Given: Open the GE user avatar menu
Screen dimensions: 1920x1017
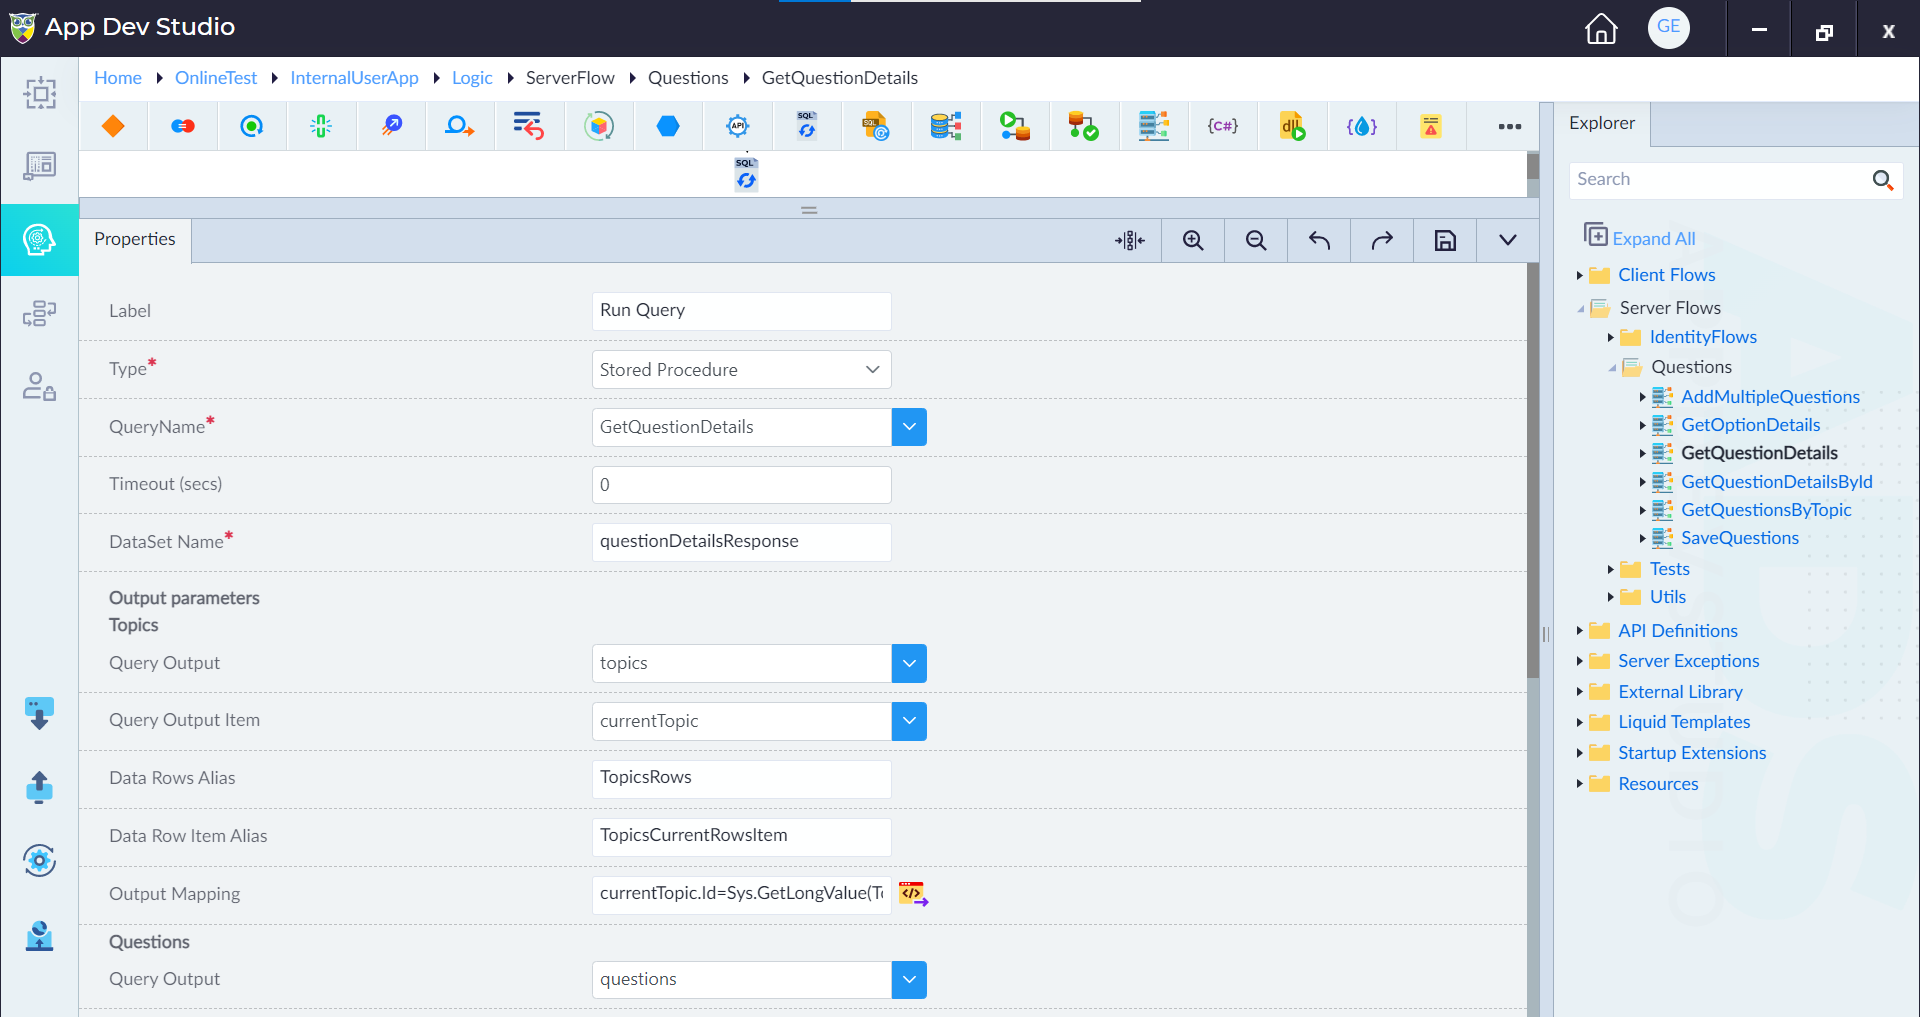Looking at the screenshot, I should pos(1669,27).
